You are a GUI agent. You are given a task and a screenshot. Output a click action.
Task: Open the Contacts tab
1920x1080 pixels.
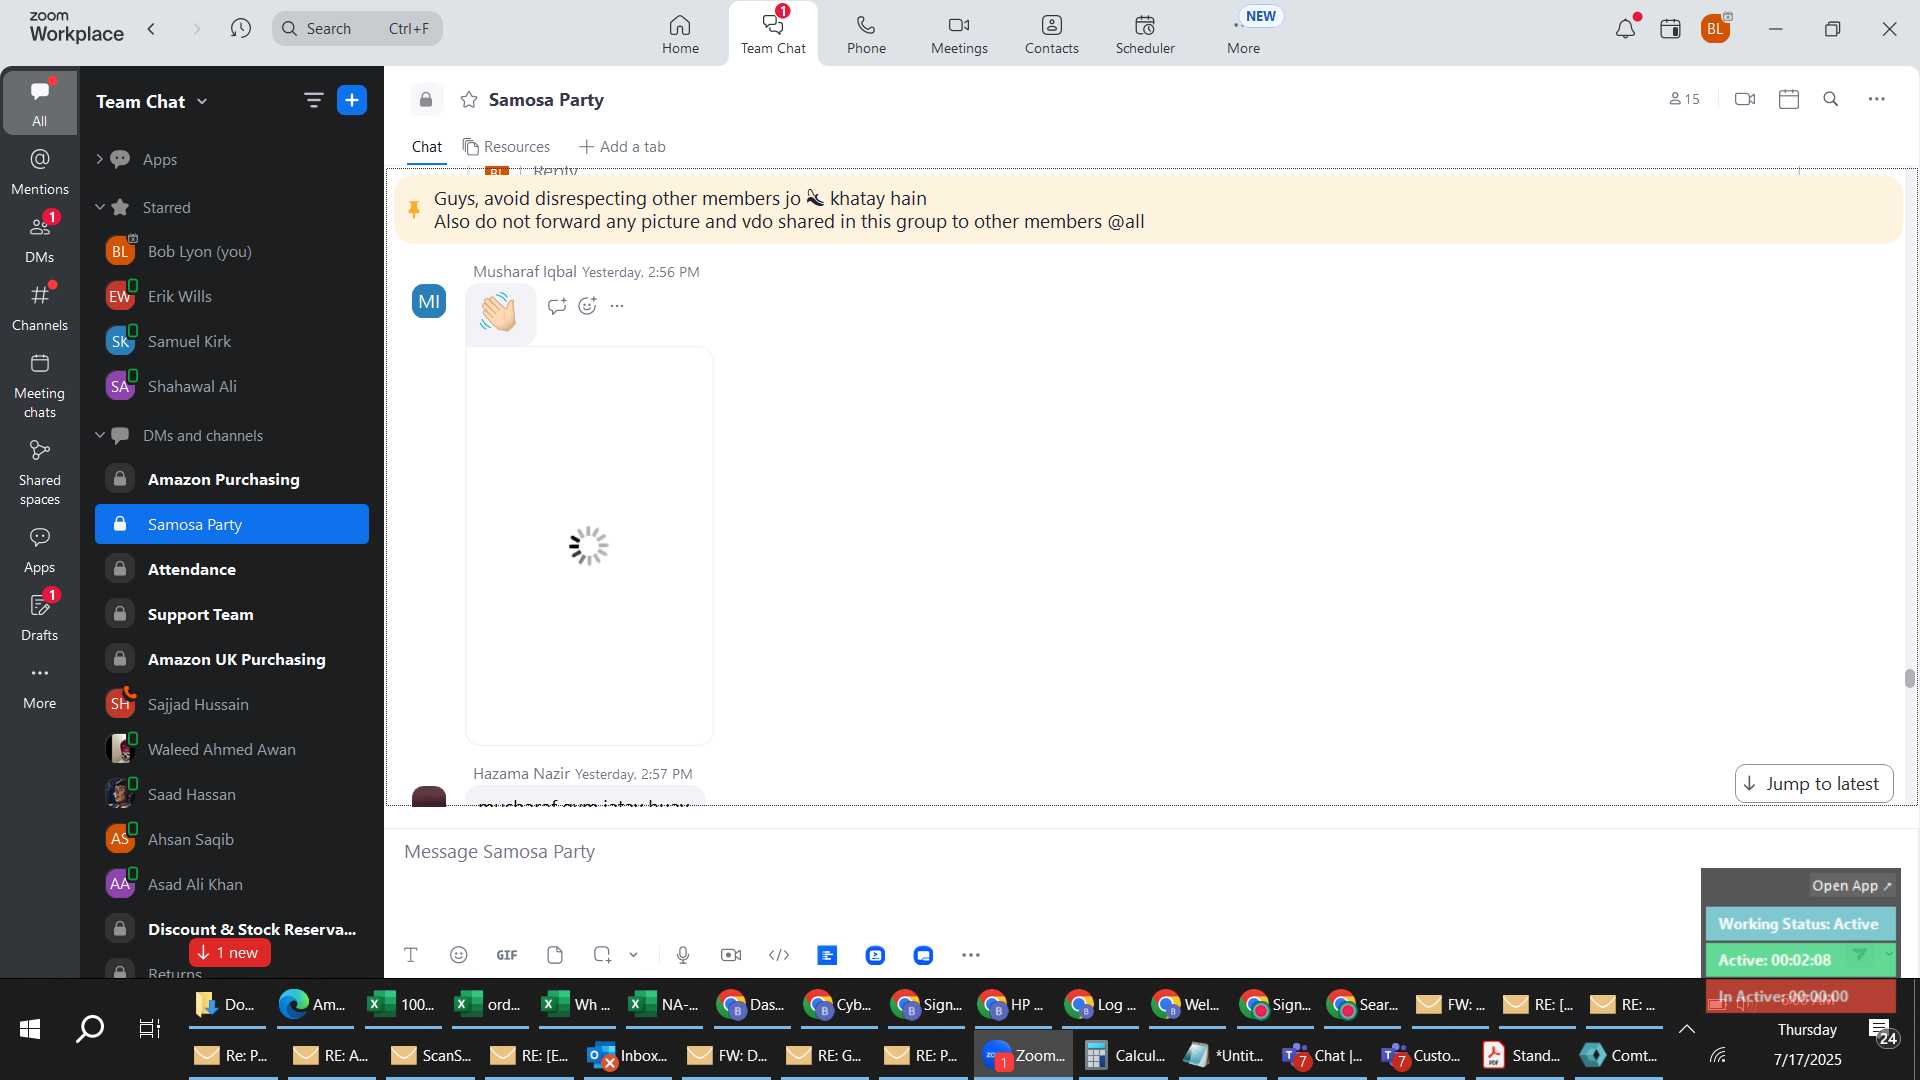[x=1051, y=34]
